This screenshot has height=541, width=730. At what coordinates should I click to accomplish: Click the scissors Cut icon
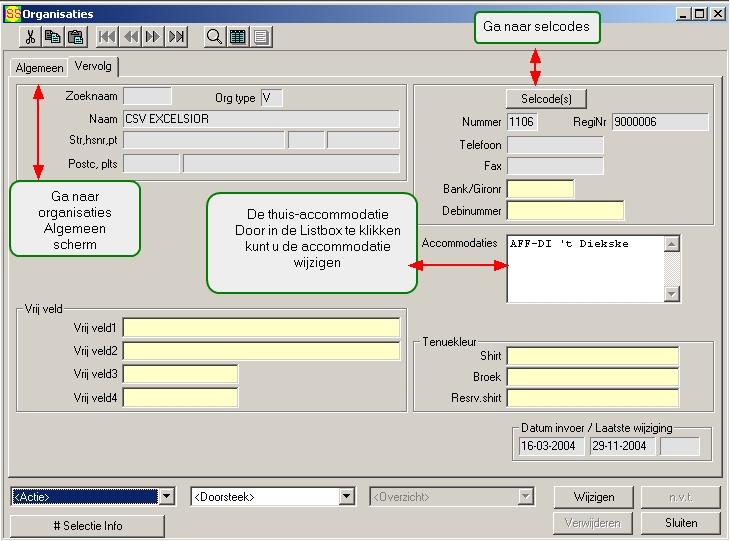(29, 37)
